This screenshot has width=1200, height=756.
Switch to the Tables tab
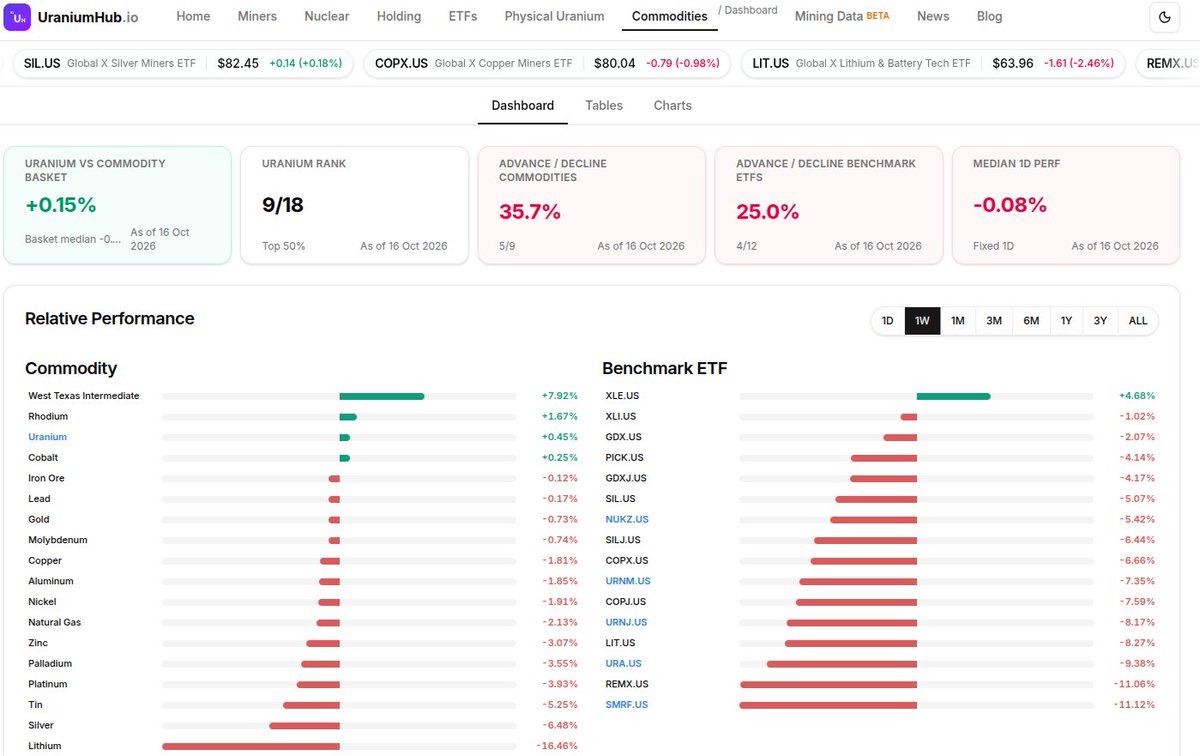604,105
